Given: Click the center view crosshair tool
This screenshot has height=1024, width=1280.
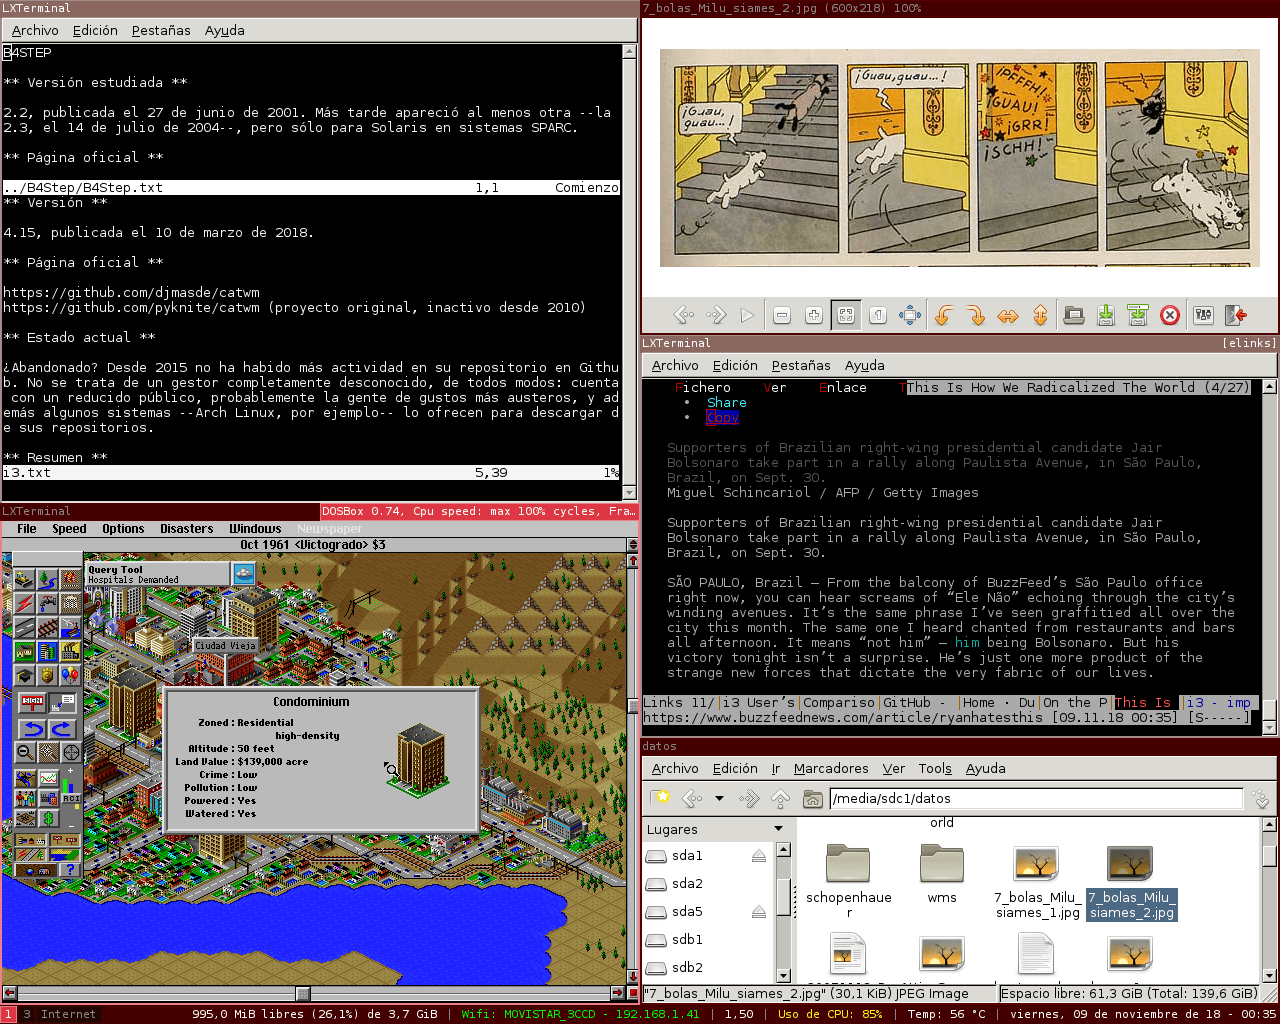Looking at the screenshot, I should click(72, 752).
